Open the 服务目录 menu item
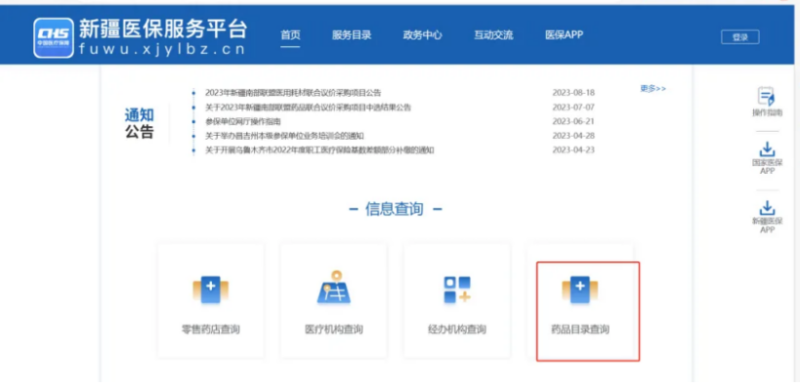 [352, 35]
